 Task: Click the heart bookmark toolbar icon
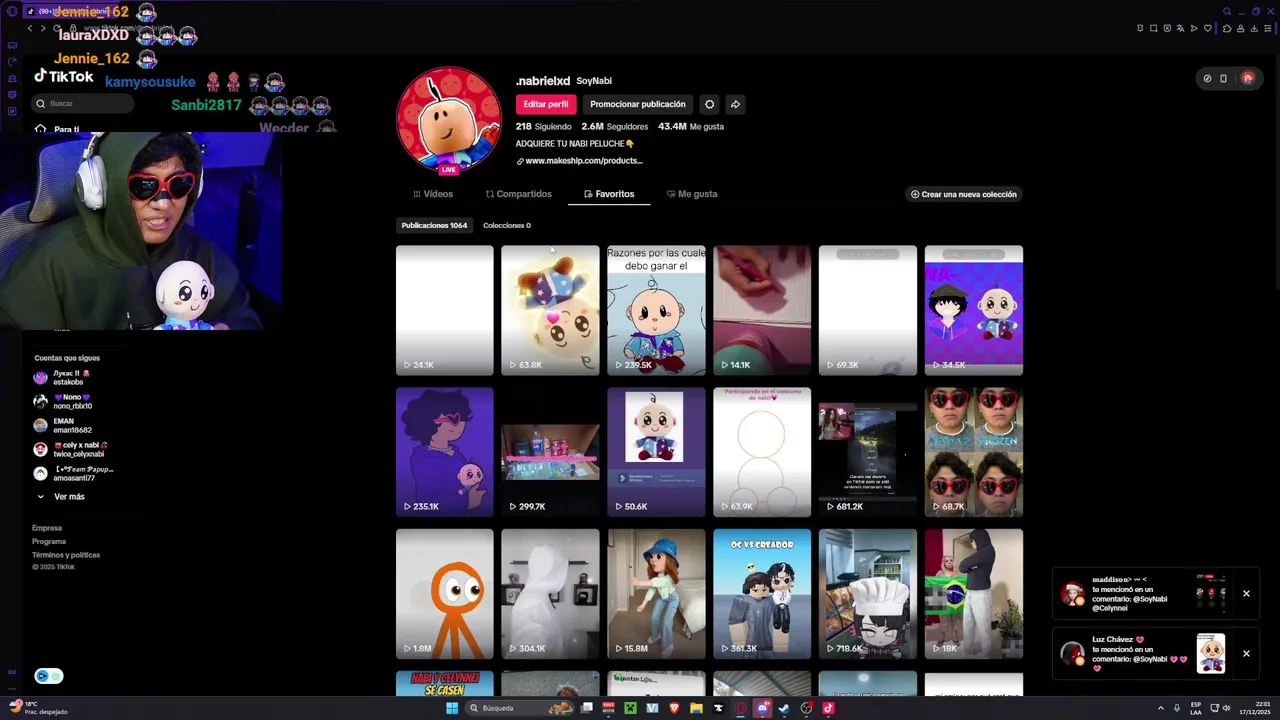(x=1208, y=28)
